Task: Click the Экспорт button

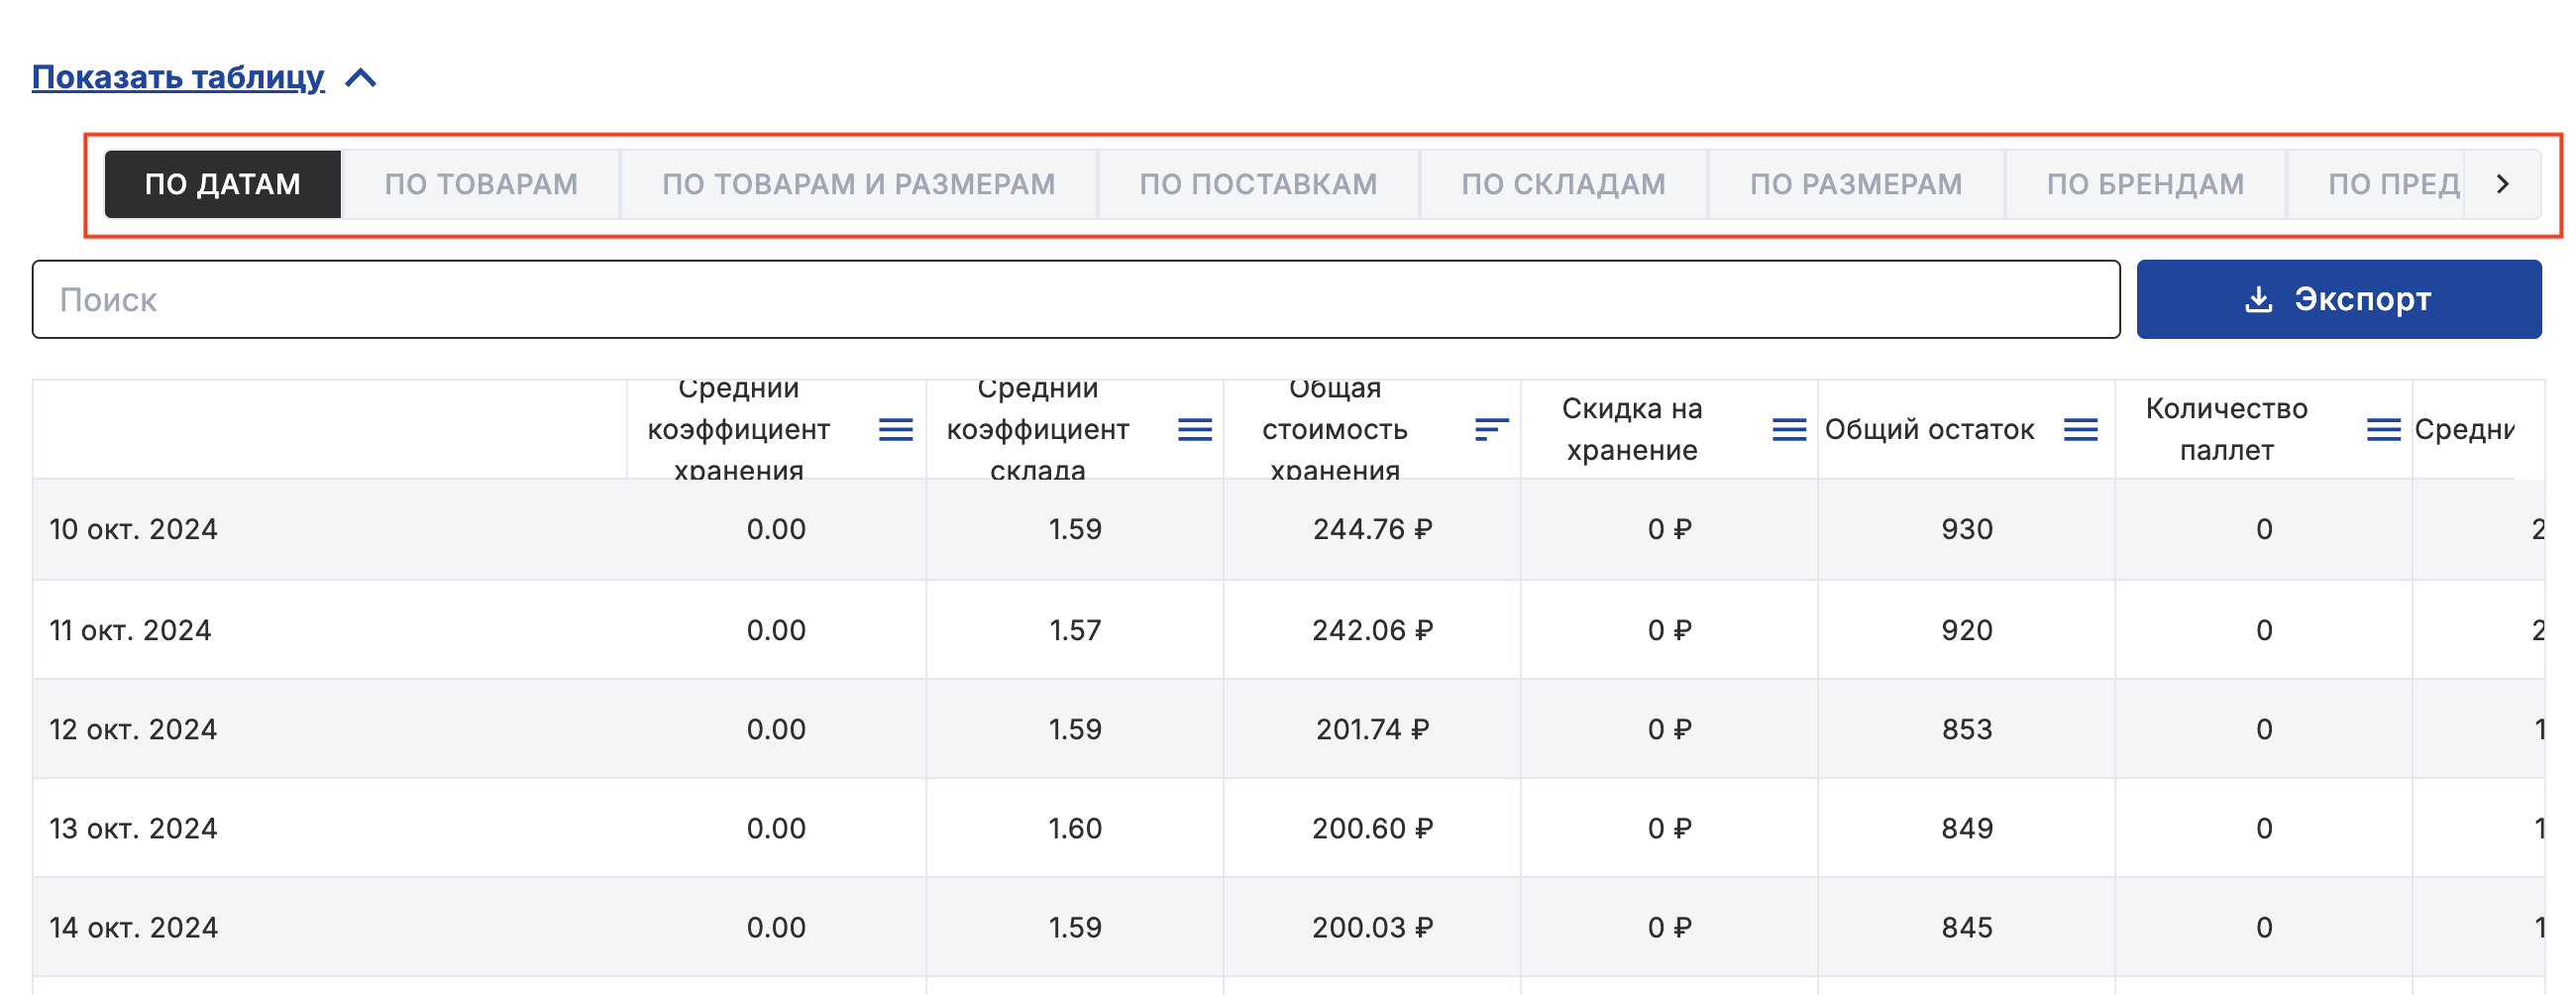Action: (x=2338, y=299)
